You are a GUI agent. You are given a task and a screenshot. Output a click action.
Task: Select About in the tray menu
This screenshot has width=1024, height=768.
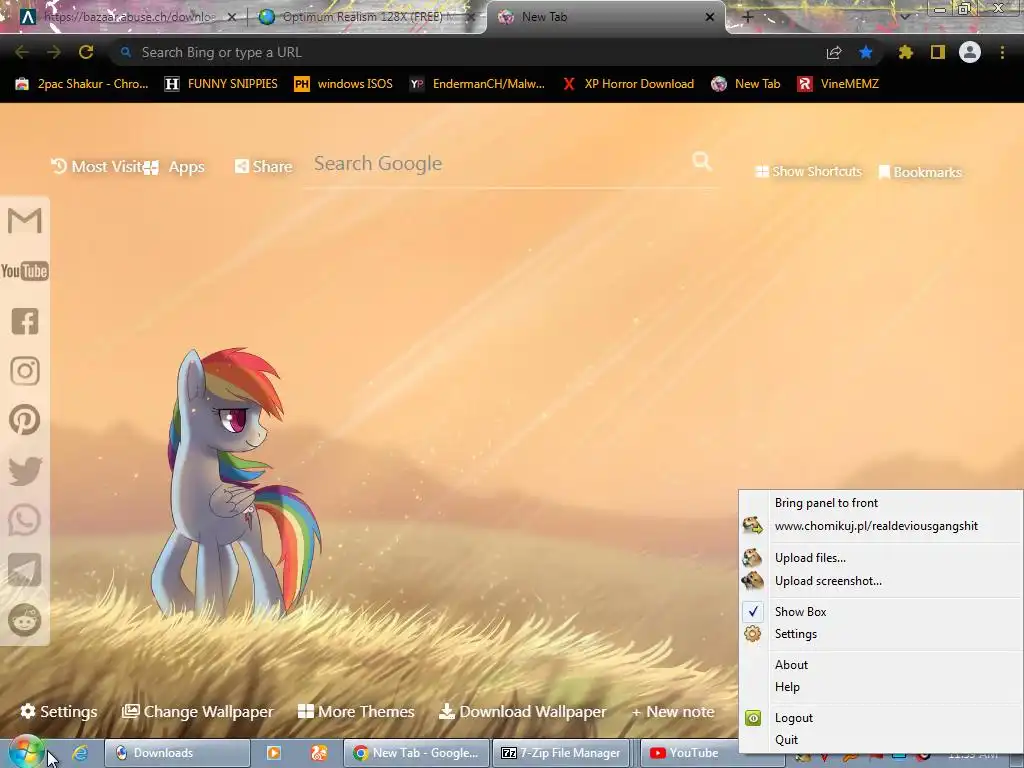coord(880,665)
